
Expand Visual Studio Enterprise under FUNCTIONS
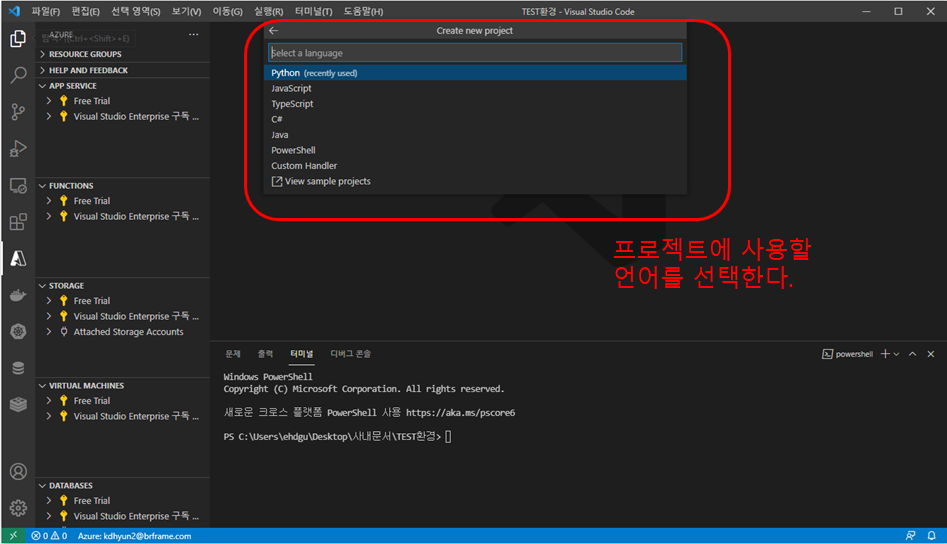pos(48,217)
